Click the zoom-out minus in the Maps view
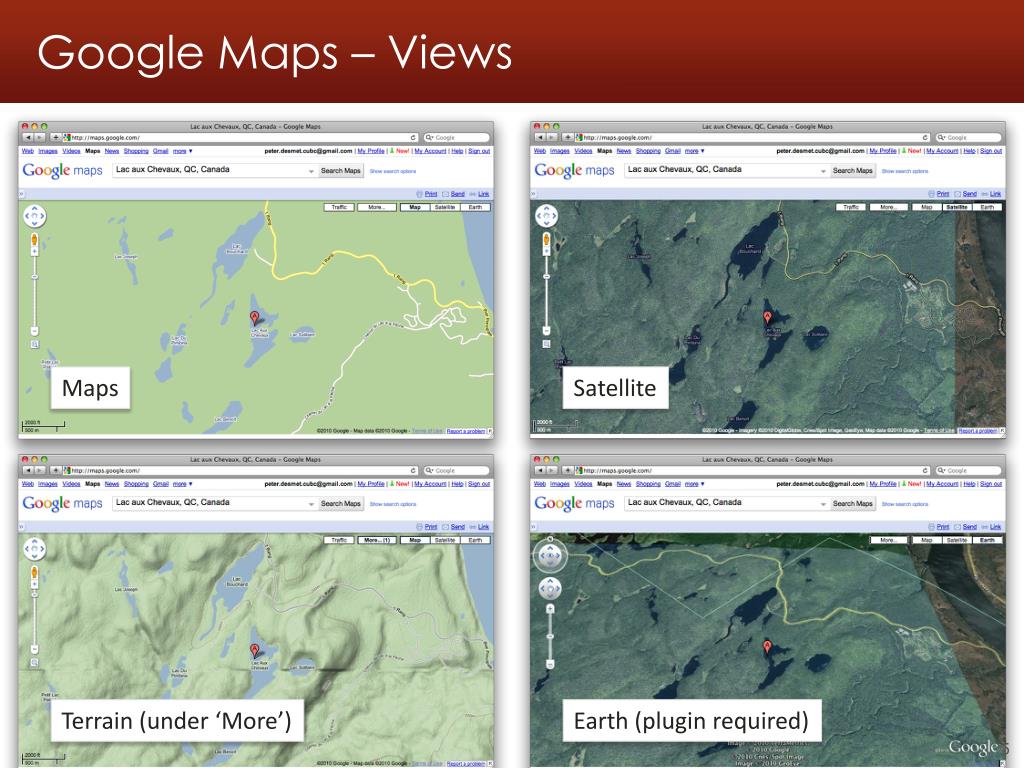 34,331
